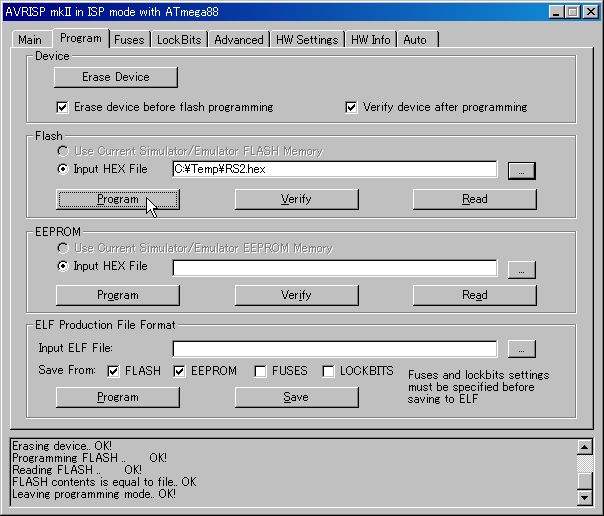Click the EEPROM HEX file path field
Image resolution: width=604 pixels, height=516 pixels.
[335, 268]
